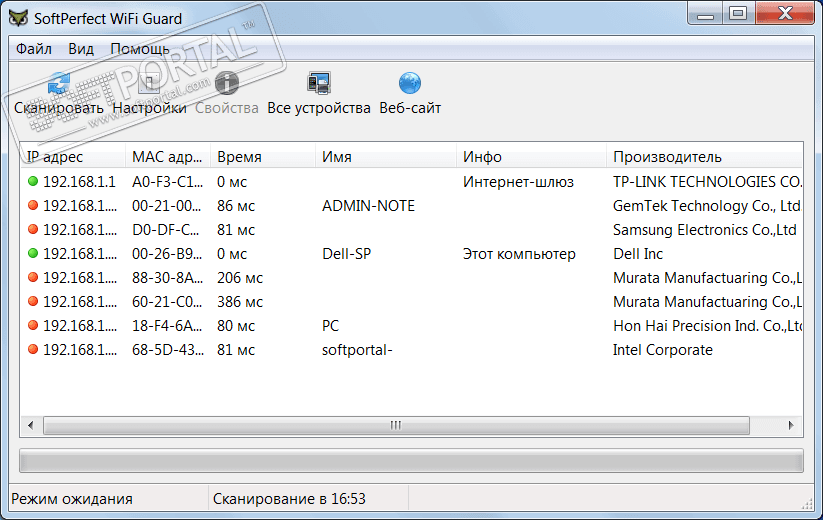823x520 pixels.
Task: Sort by IP адрес column header
Action: click(73, 156)
